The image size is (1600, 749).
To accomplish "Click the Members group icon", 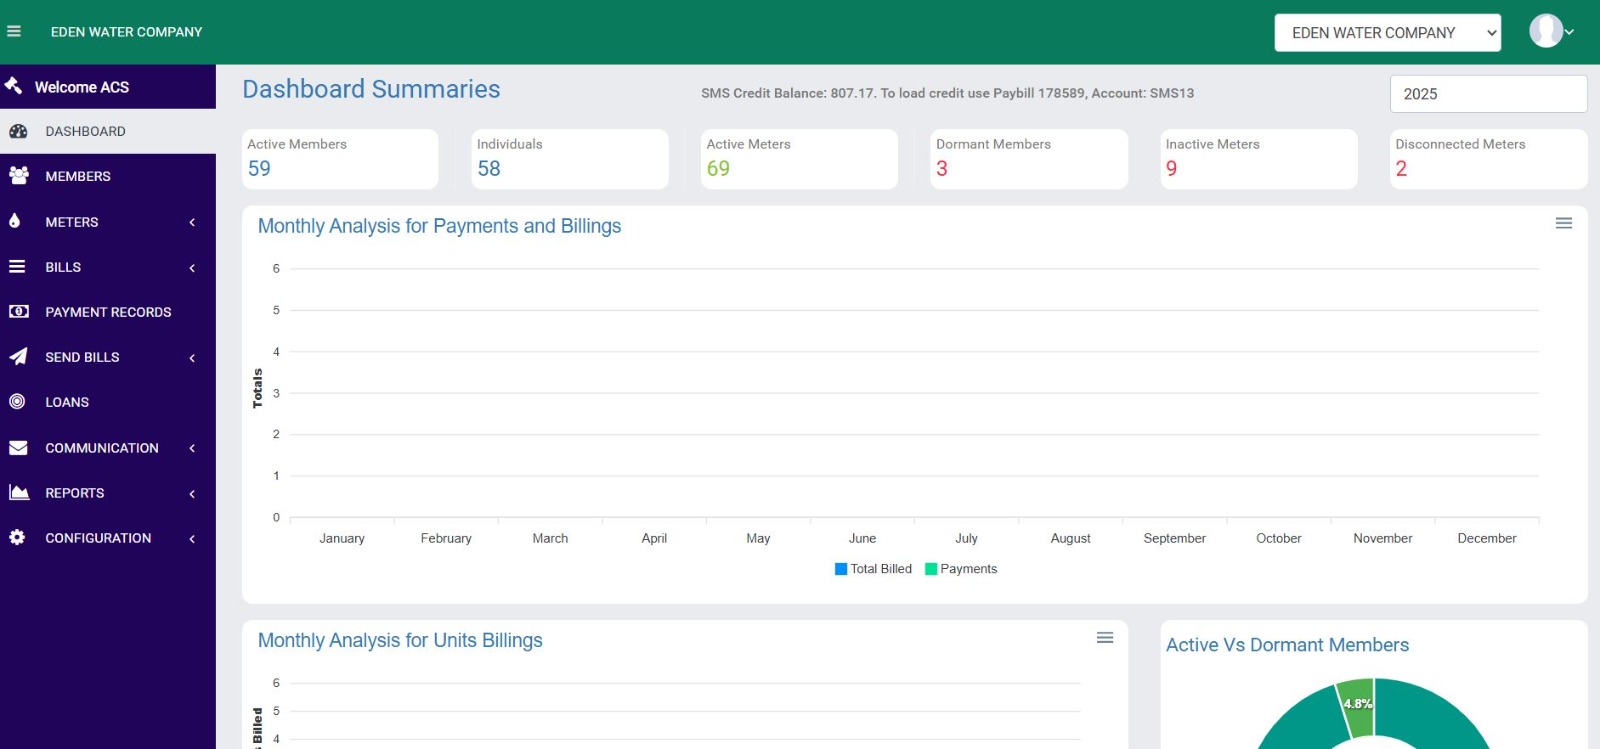I will (18, 176).
